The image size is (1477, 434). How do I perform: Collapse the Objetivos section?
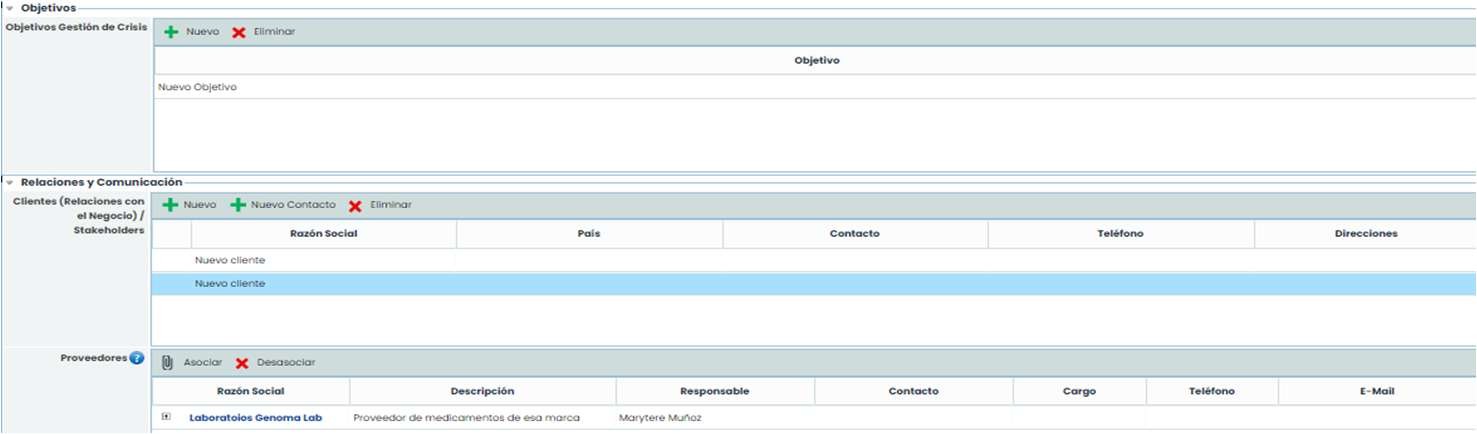click(10, 8)
